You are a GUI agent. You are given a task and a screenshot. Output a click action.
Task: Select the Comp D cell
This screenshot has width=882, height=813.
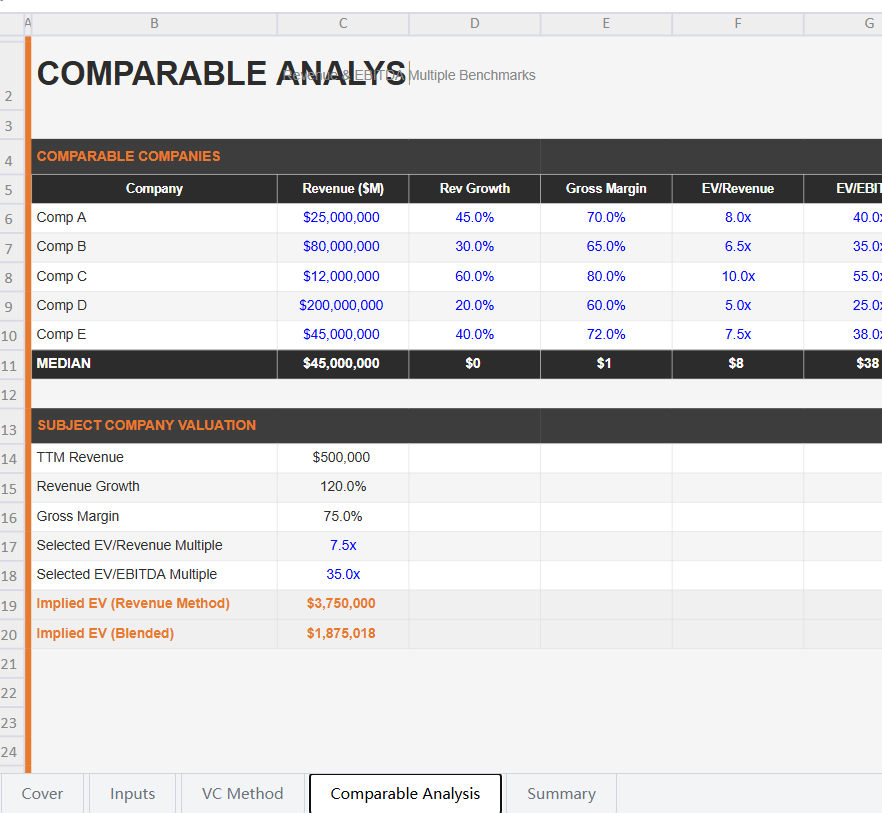click(154, 306)
